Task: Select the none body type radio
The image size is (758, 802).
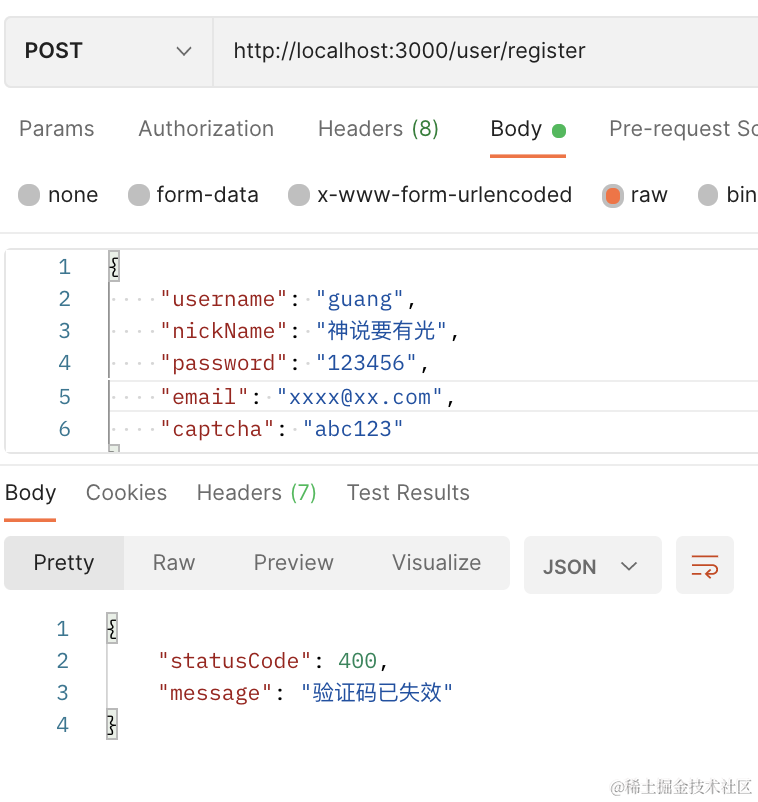Action: 29,195
